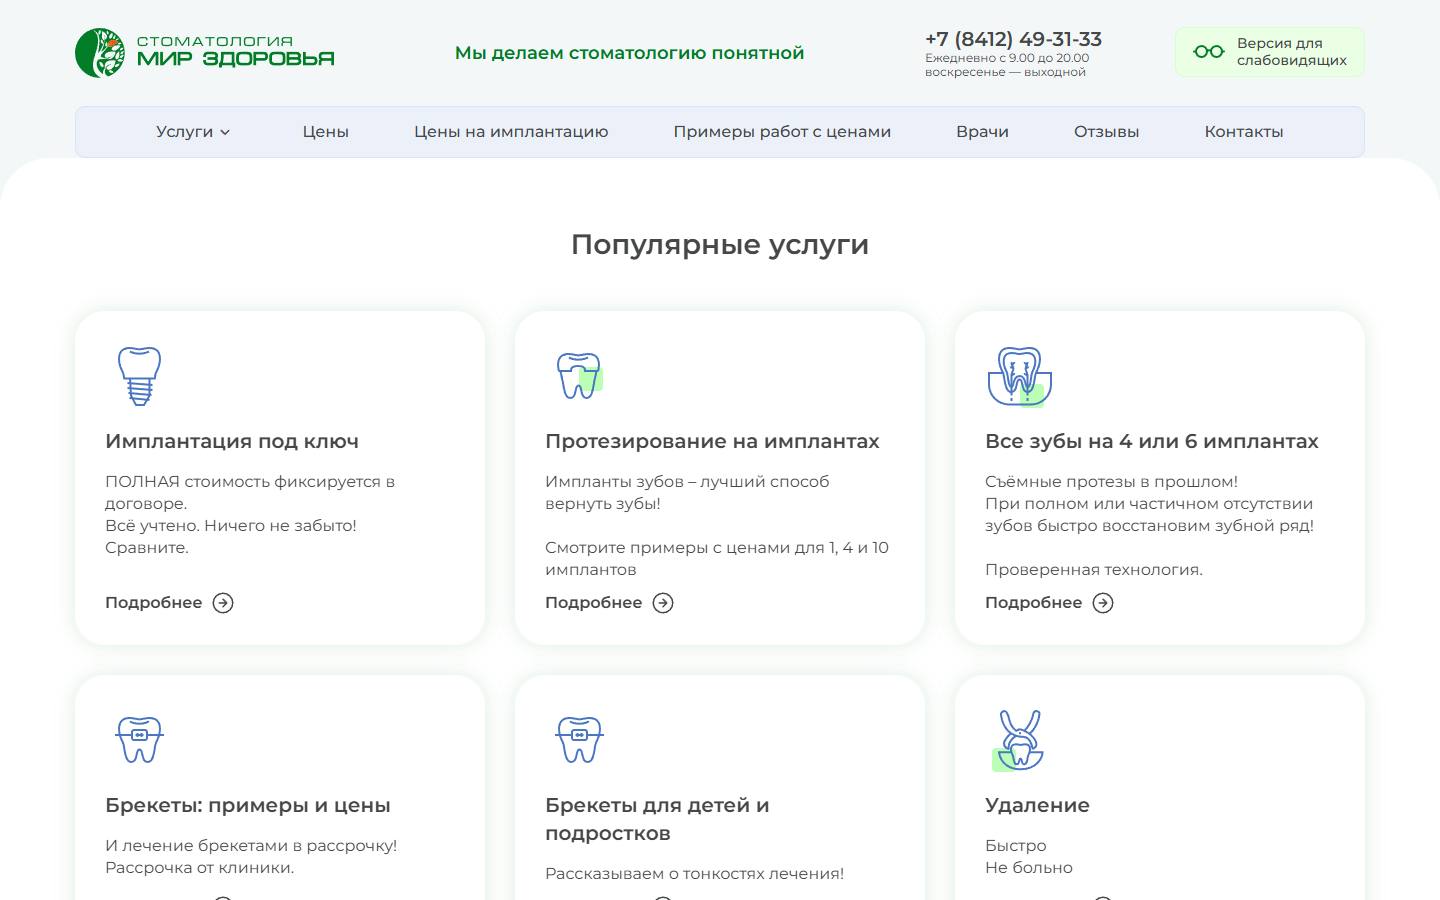This screenshot has width=1440, height=900.
Task: Click the text Рассрочка от клиники.
Action: [x=200, y=867]
